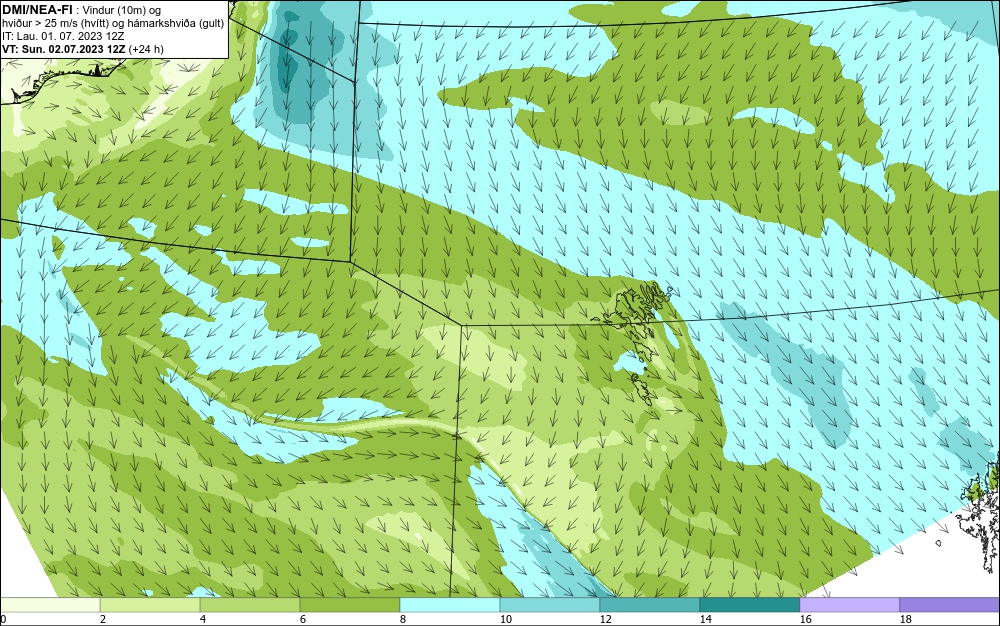The height and width of the screenshot is (626, 1000).
Task: Click the 10–12 m/s teal legend swatch
Action: point(550,604)
